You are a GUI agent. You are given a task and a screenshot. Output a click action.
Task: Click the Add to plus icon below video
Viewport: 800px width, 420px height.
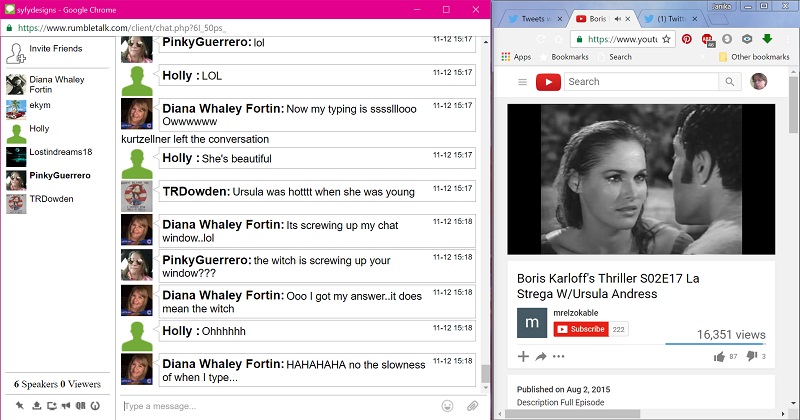(x=523, y=356)
